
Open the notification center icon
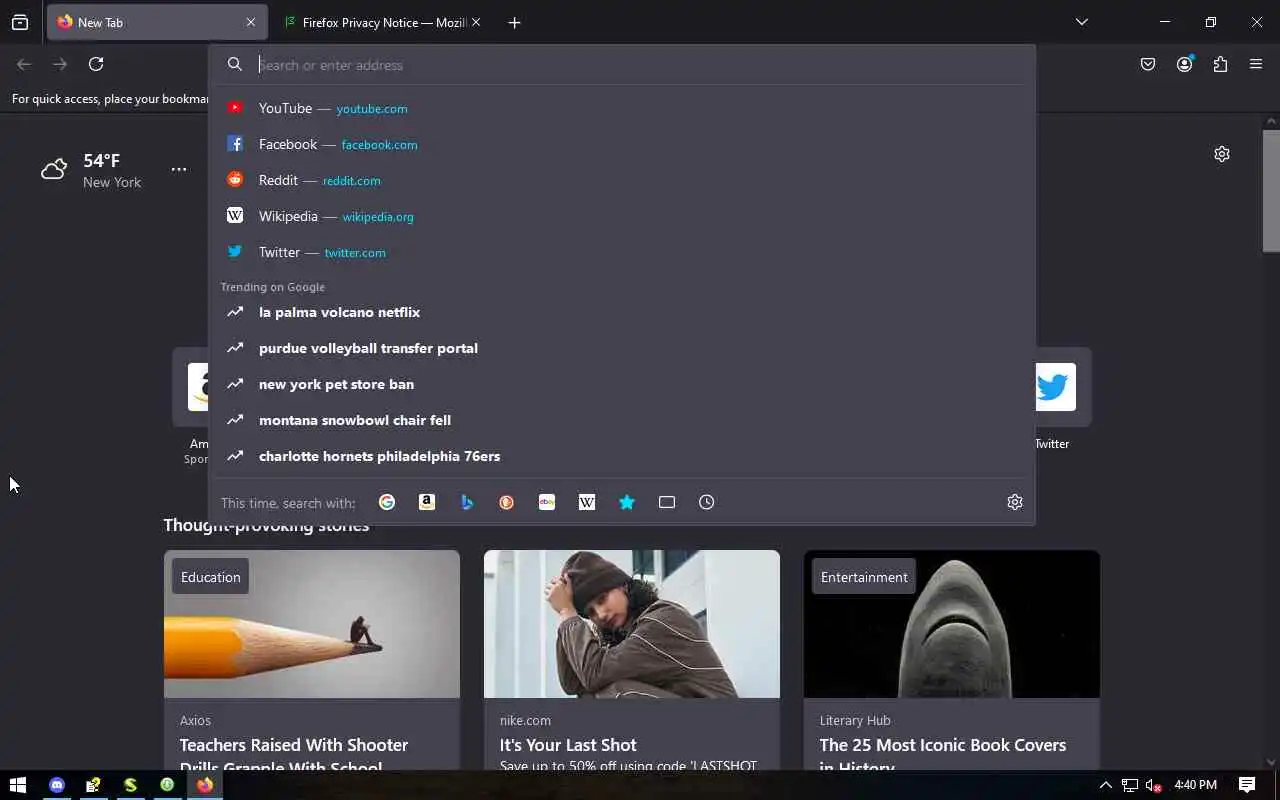click(1247, 785)
